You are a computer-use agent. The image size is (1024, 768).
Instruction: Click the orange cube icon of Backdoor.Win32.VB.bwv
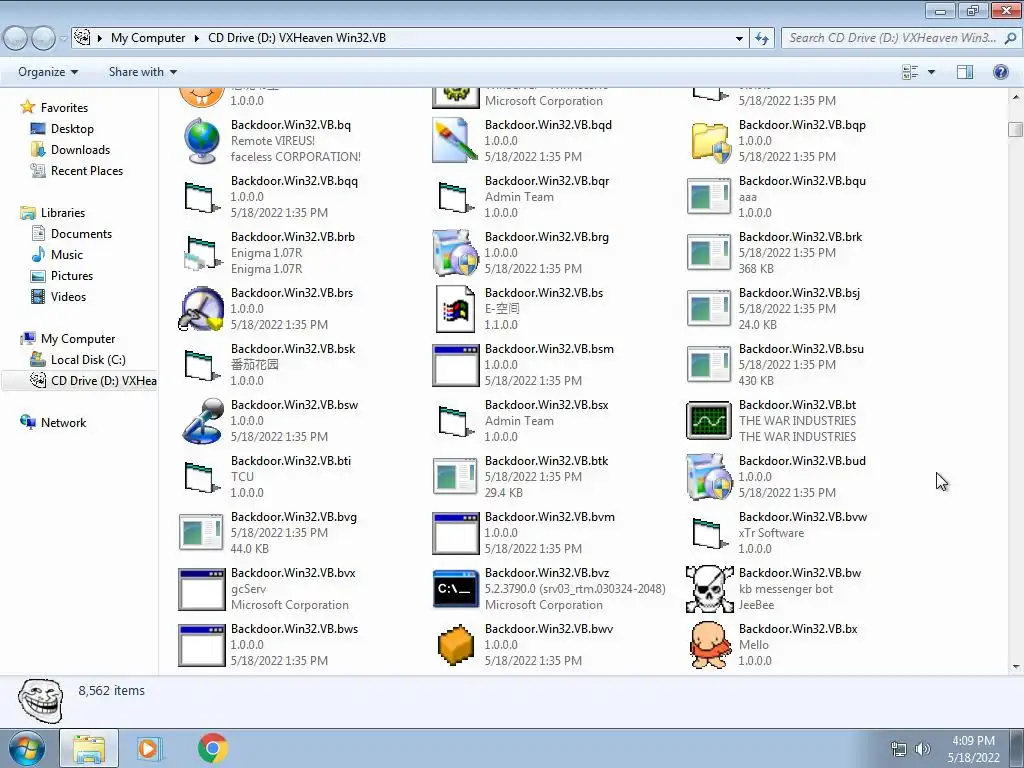455,645
